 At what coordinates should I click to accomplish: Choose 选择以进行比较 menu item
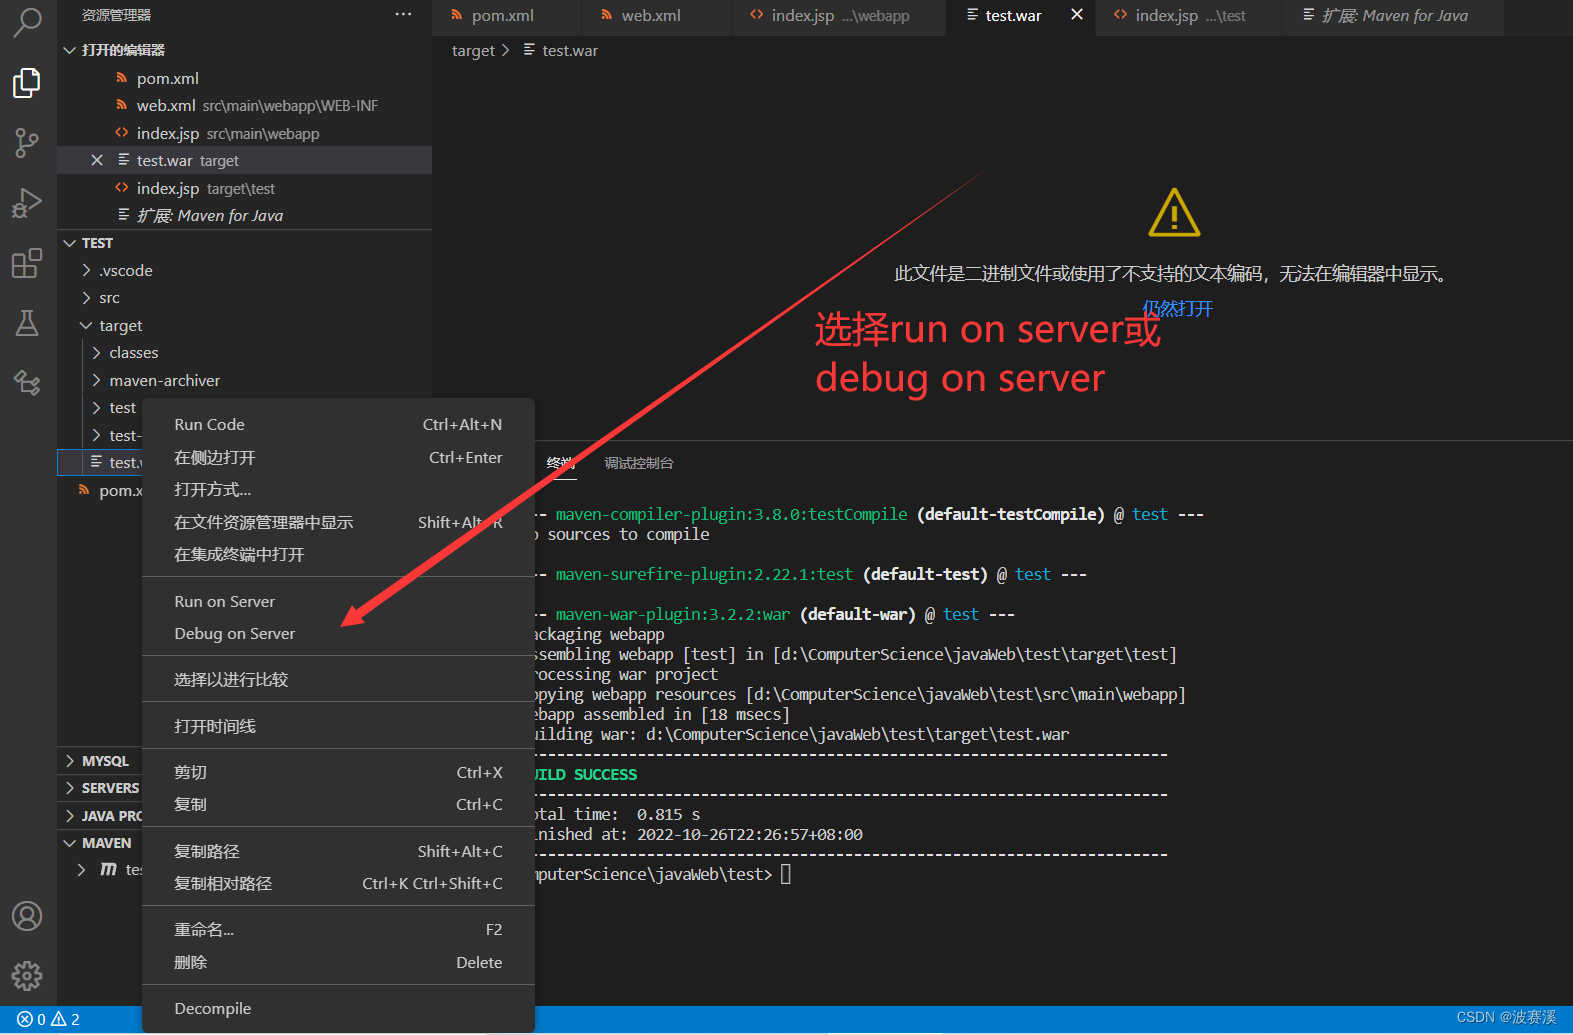(x=338, y=680)
